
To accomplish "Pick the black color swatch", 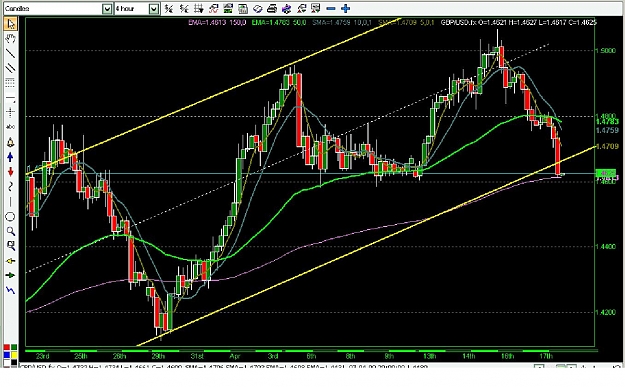I will click(x=14, y=362).
